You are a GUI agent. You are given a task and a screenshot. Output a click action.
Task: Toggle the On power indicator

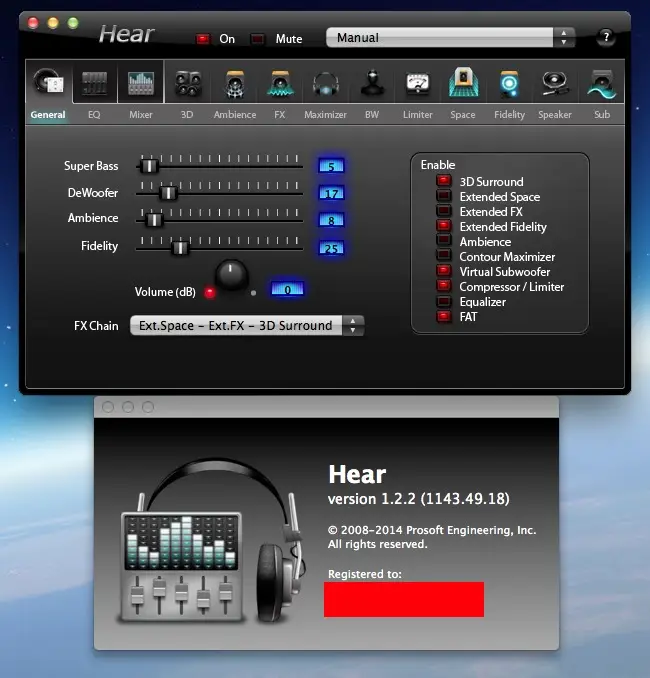202,39
